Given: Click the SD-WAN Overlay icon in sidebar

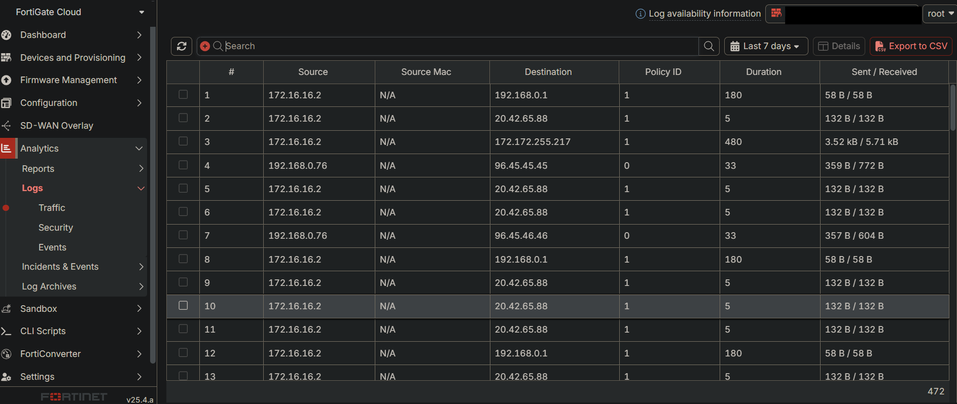Looking at the screenshot, I should [7, 126].
